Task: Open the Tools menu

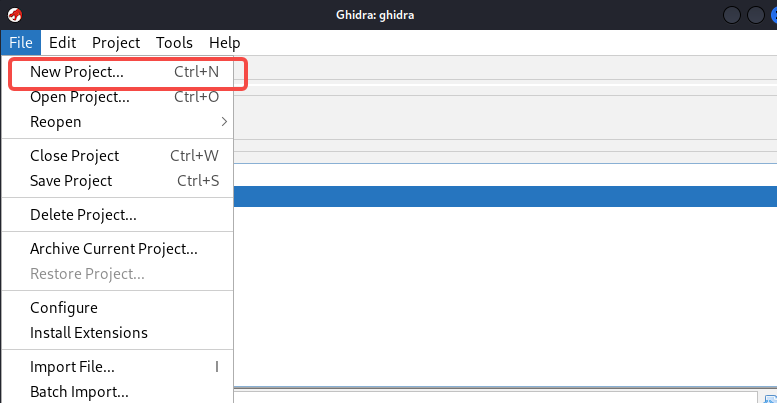Action: click(174, 43)
